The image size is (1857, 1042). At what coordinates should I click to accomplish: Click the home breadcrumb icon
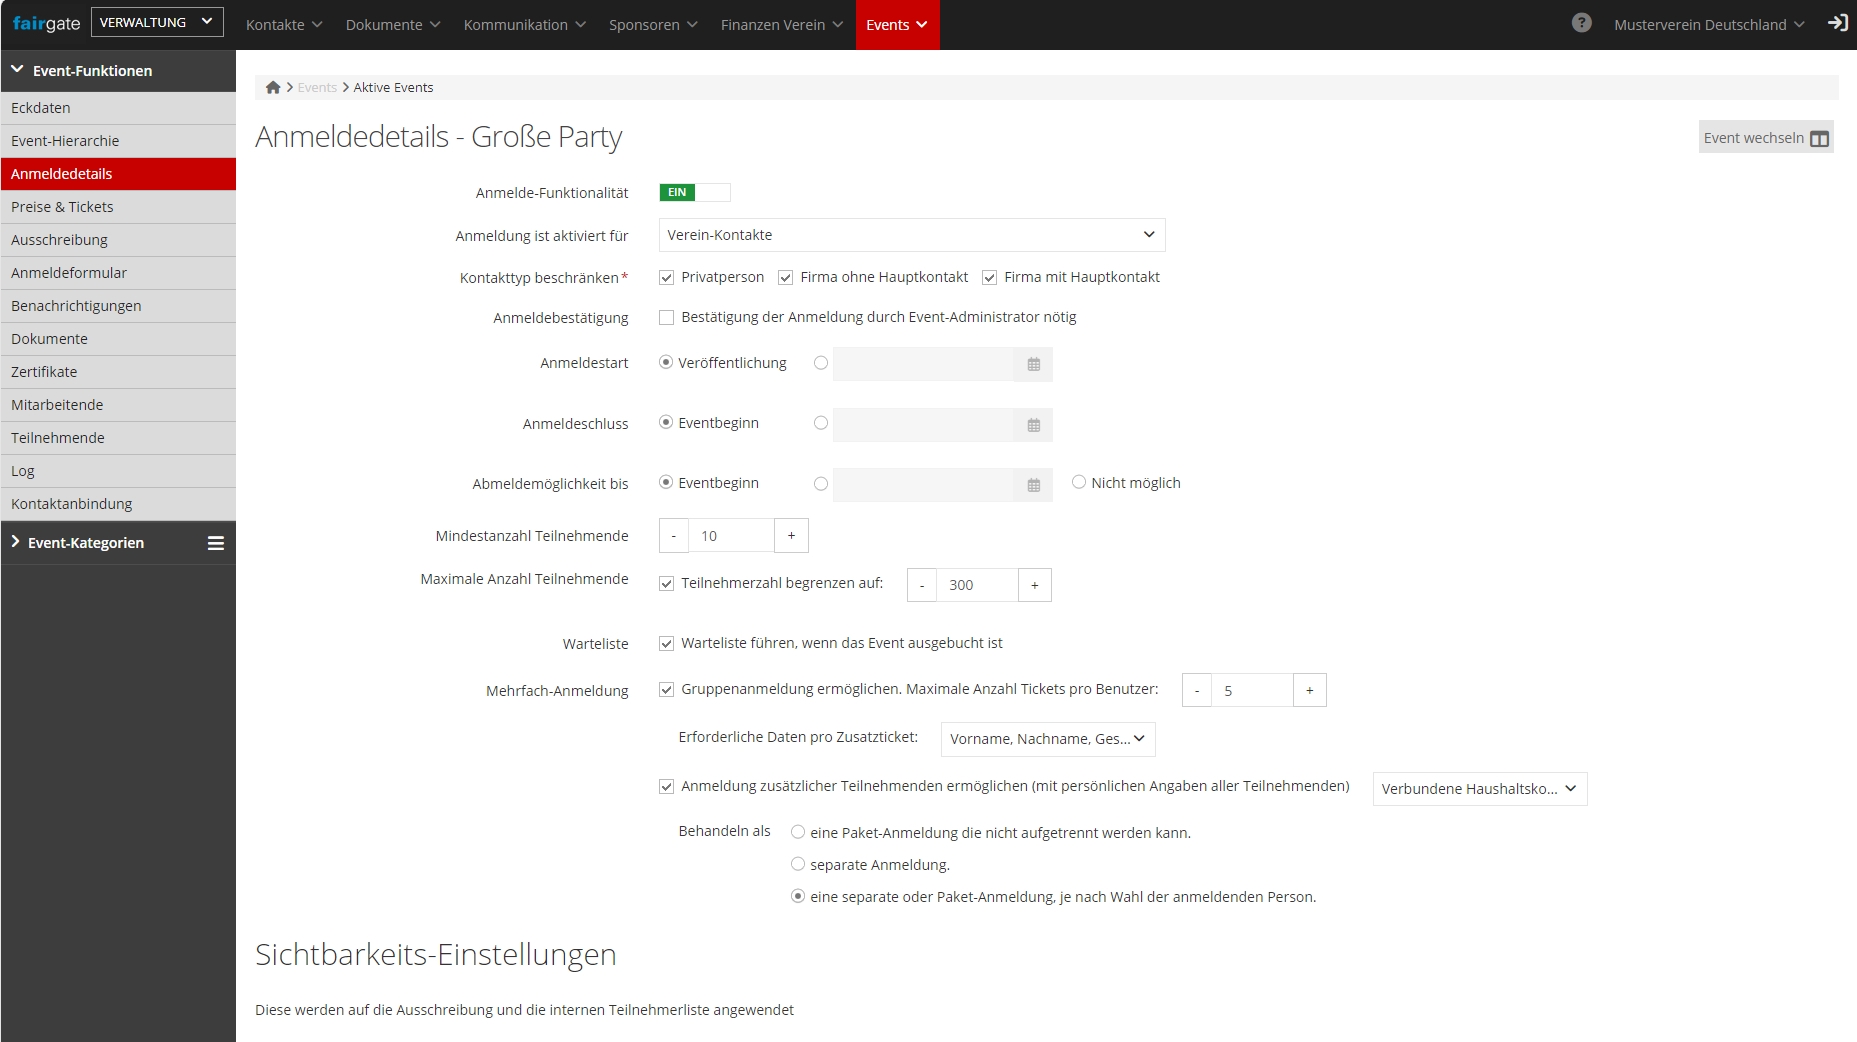coord(273,87)
